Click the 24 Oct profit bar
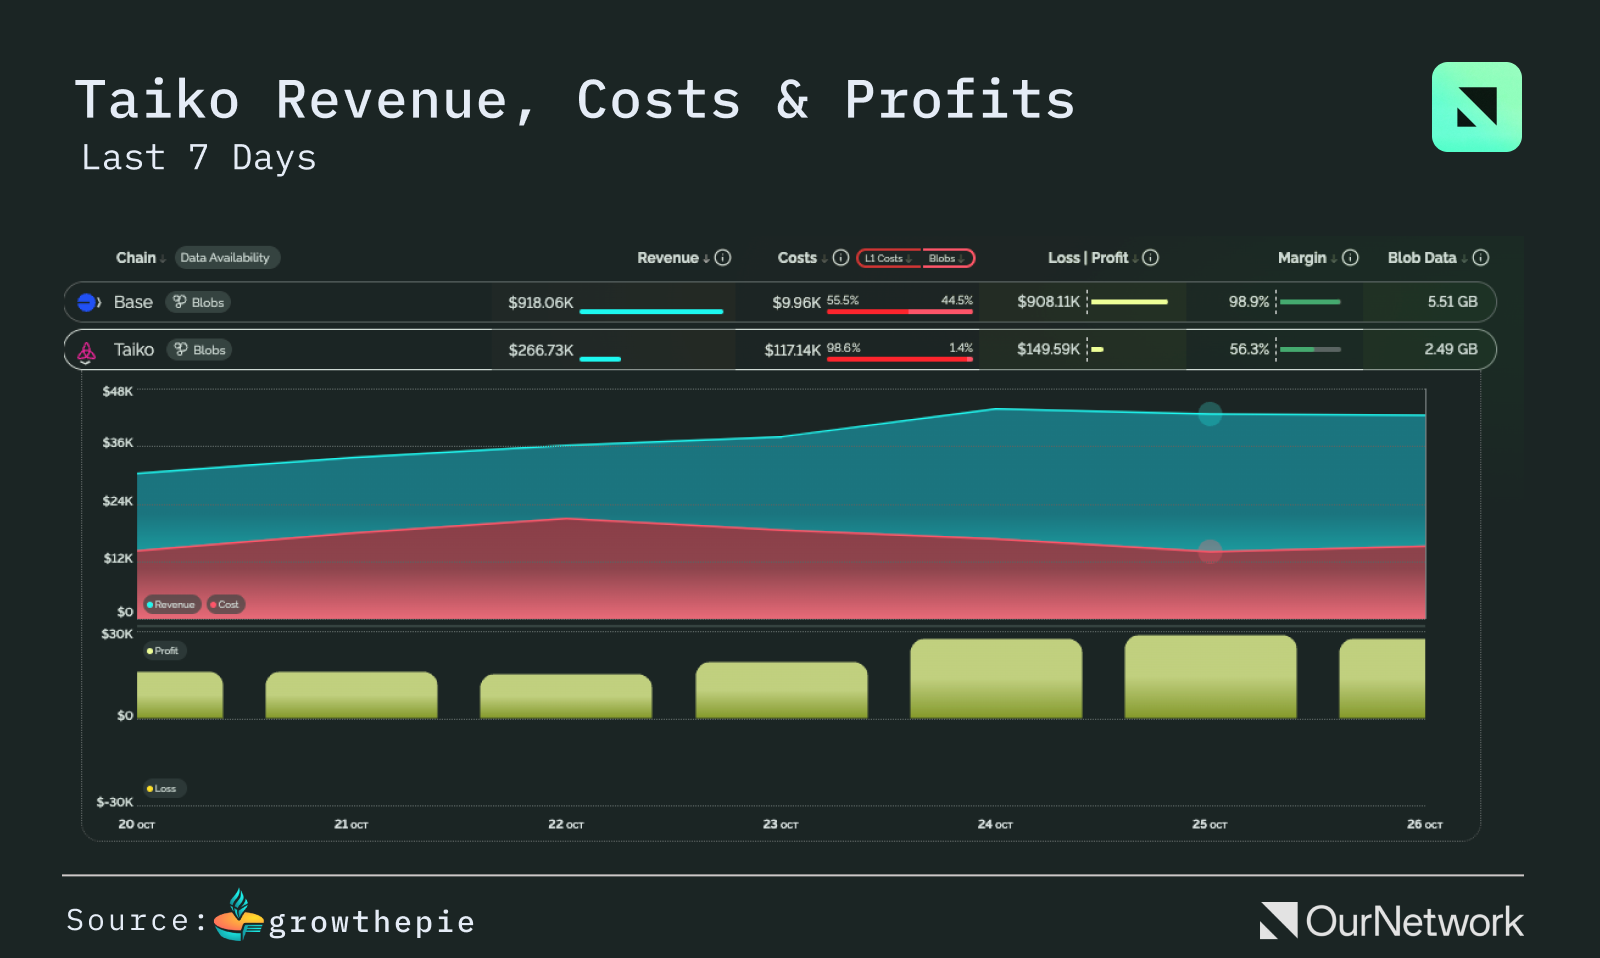The height and width of the screenshot is (958, 1600). click(996, 679)
